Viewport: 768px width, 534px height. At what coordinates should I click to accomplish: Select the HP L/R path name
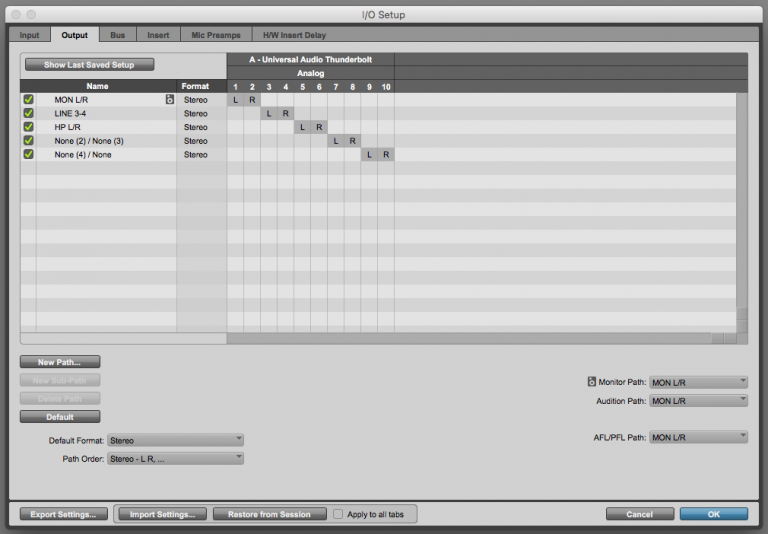click(x=68, y=127)
